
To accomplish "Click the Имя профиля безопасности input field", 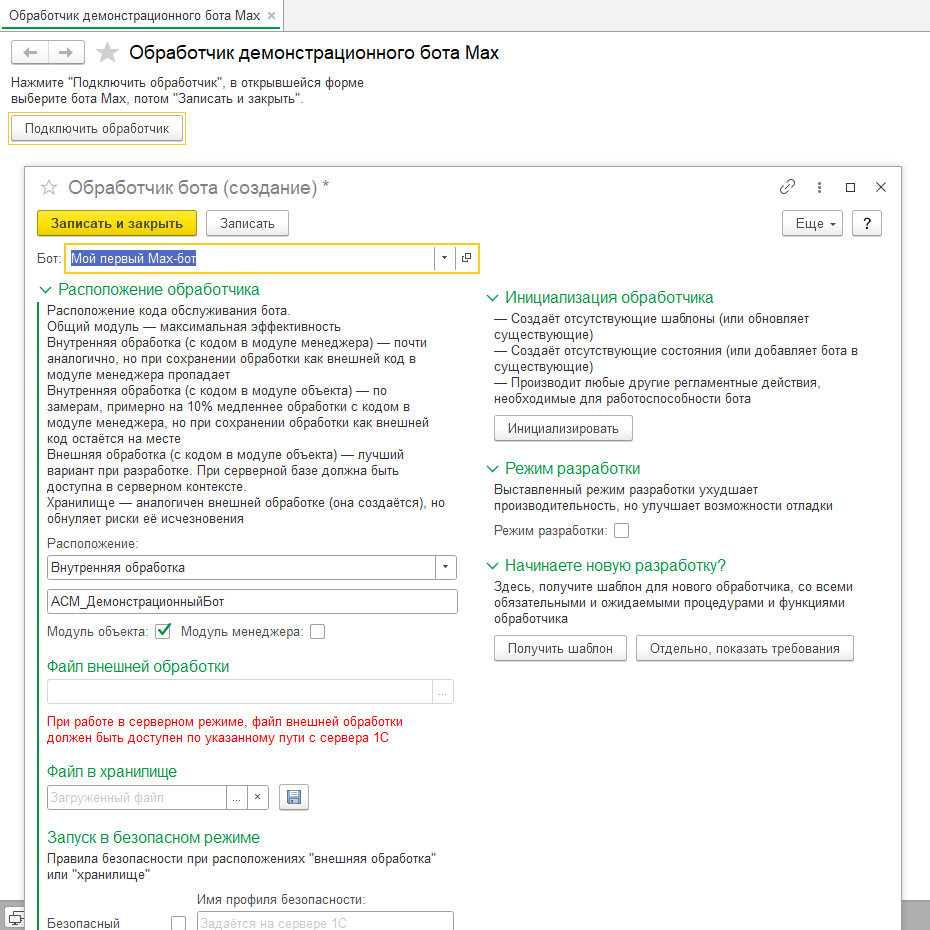I will point(325,921).
